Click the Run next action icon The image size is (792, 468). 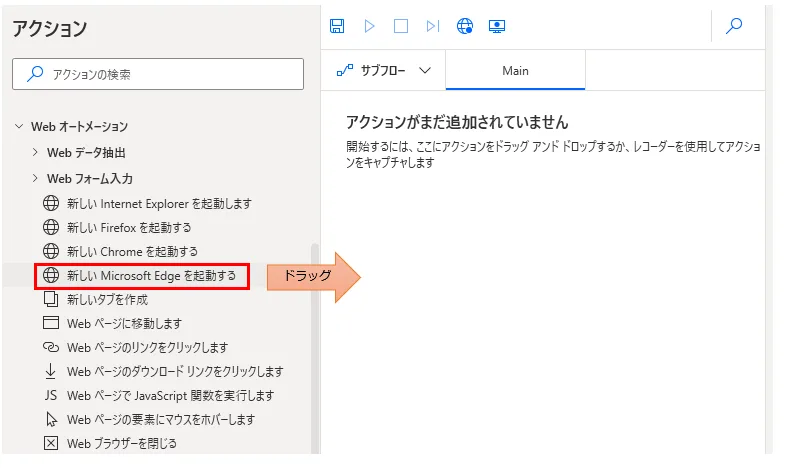(432, 26)
